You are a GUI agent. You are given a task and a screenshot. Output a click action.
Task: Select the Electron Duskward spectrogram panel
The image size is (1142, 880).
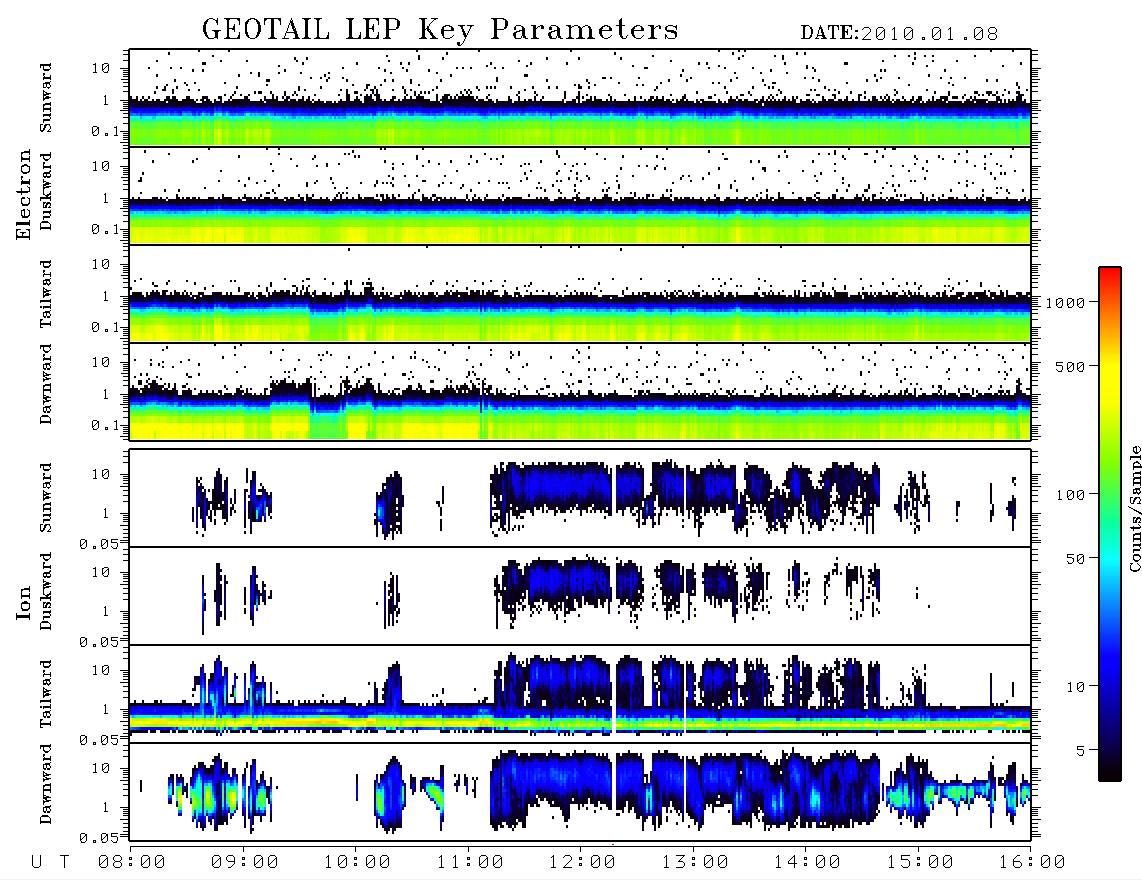(580, 195)
